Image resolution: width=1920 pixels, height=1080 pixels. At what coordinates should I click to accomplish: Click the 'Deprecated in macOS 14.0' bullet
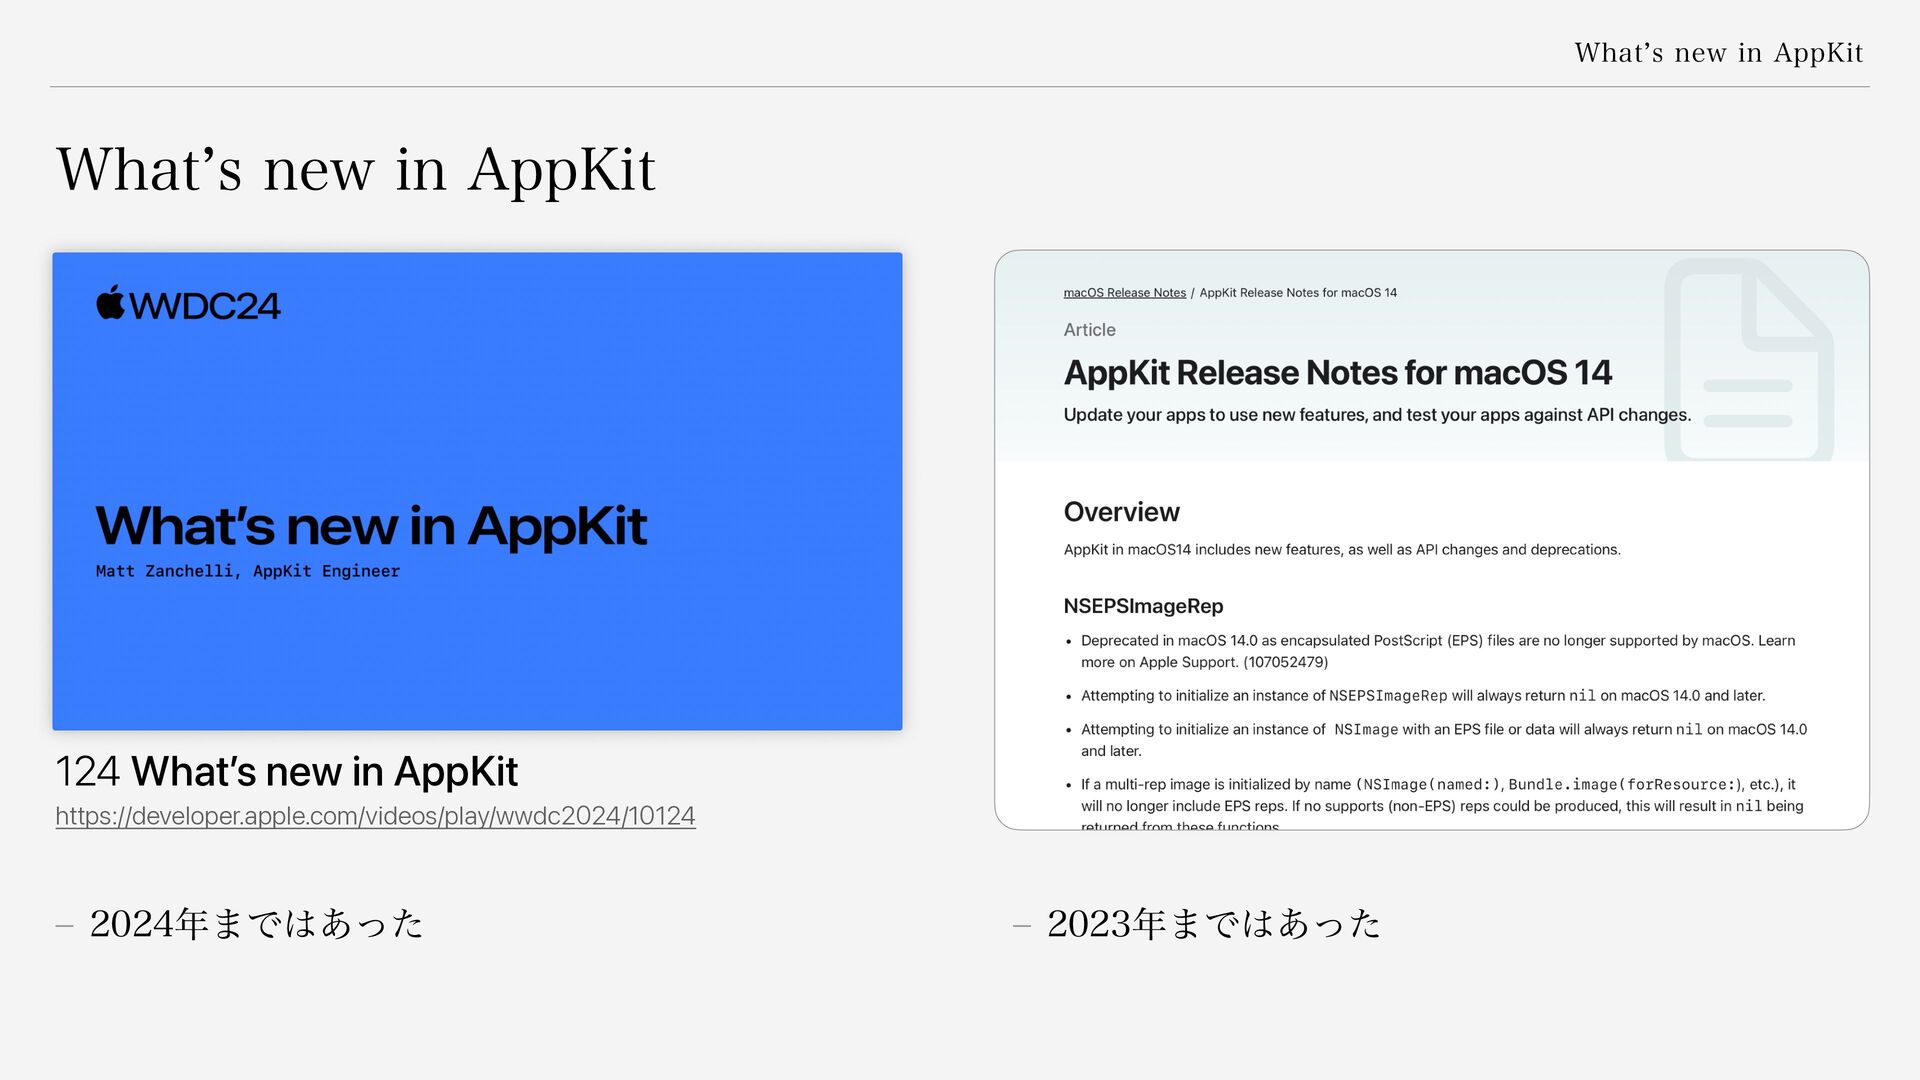coord(1438,651)
